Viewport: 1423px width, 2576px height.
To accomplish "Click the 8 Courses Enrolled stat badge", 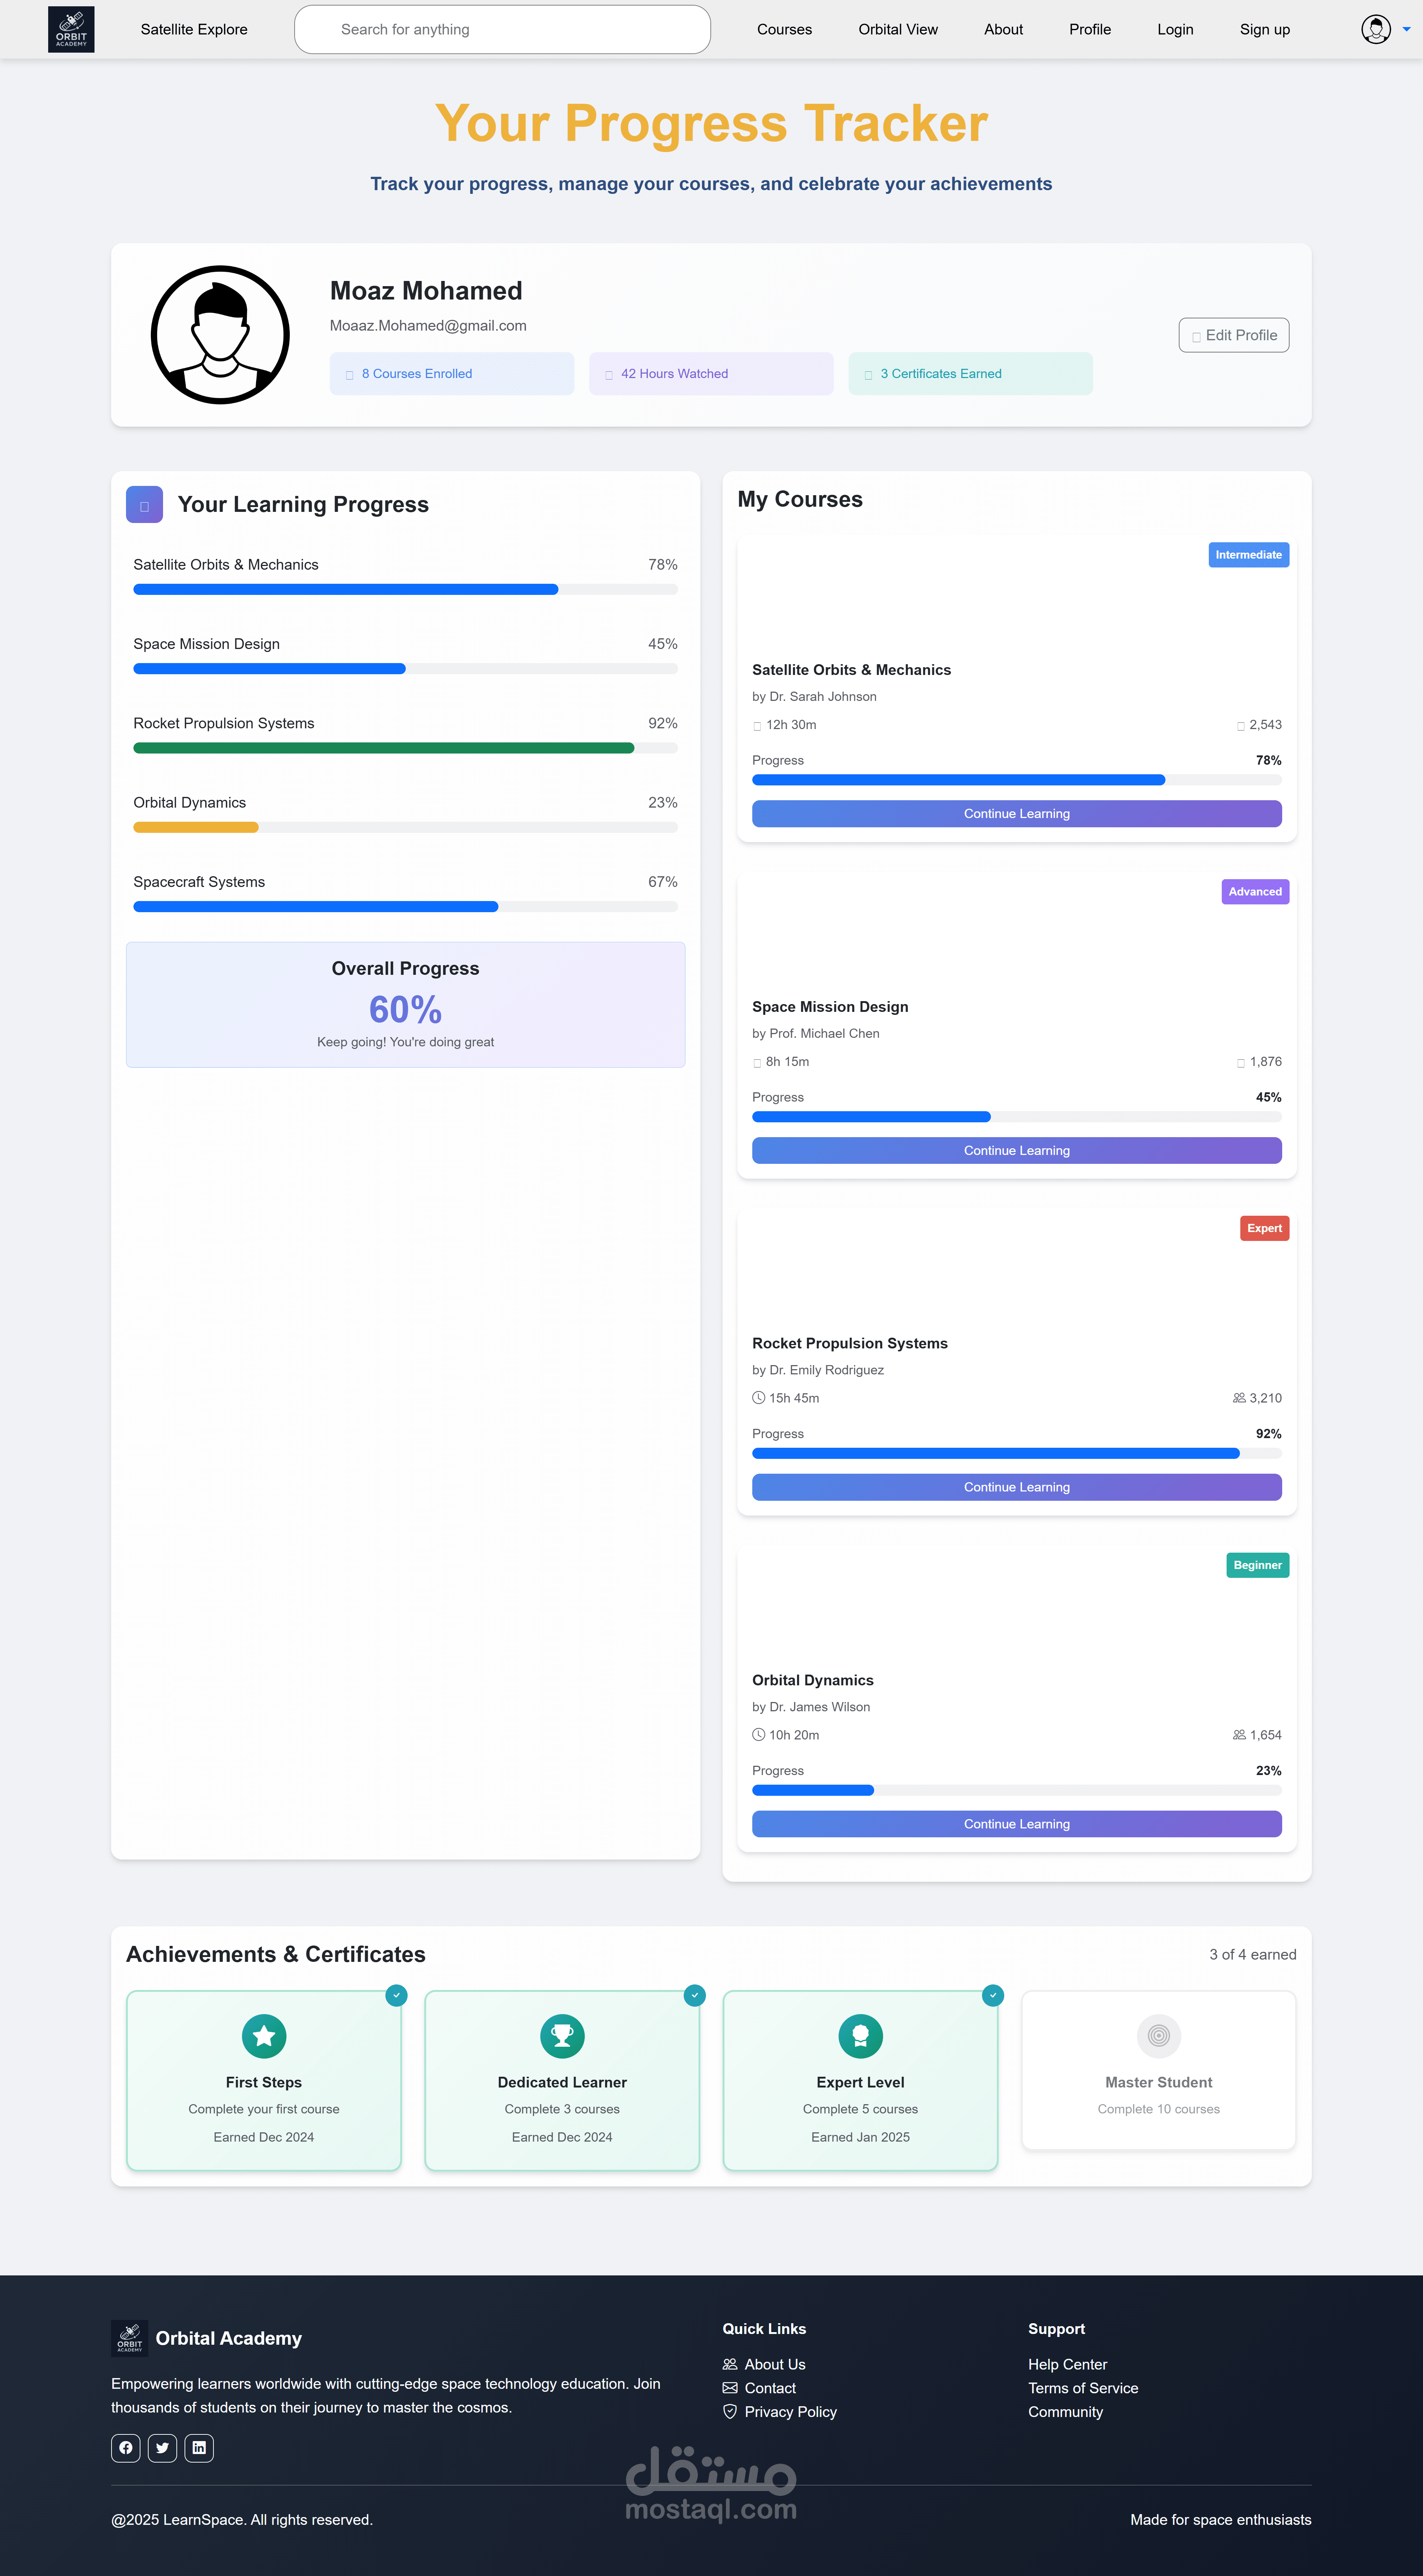I will point(452,374).
